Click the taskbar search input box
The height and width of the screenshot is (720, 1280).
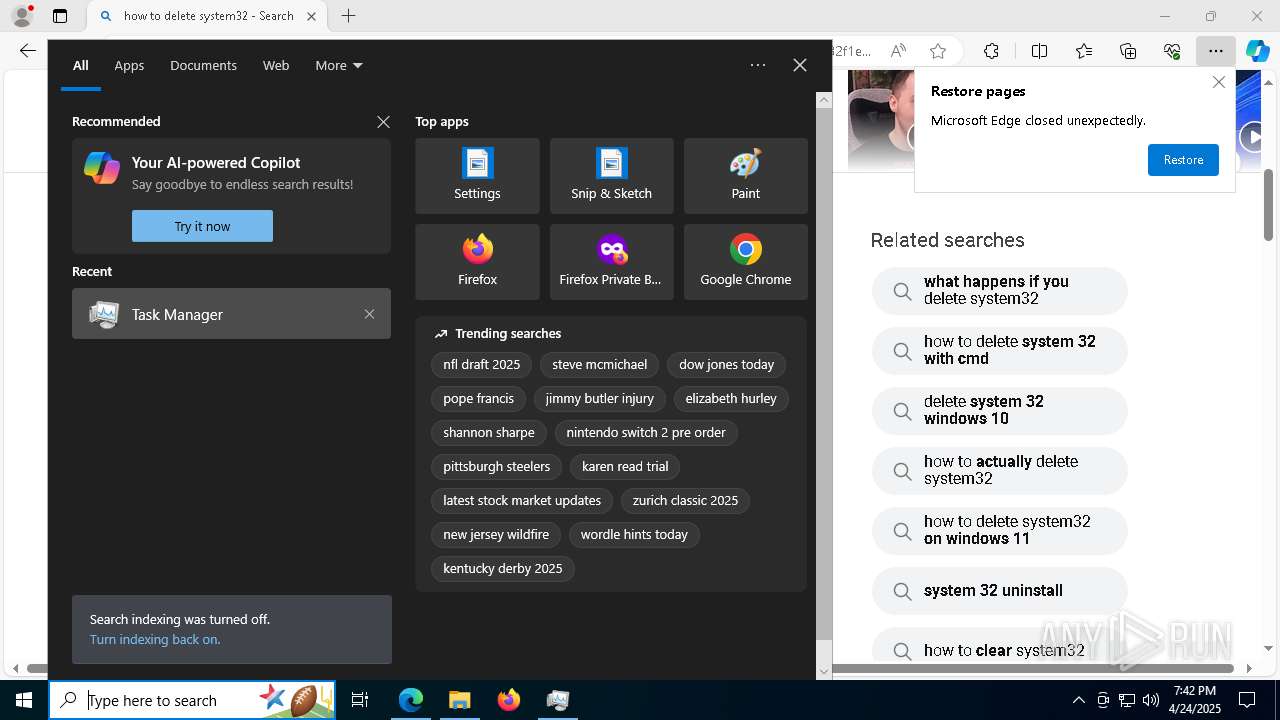[x=192, y=700]
